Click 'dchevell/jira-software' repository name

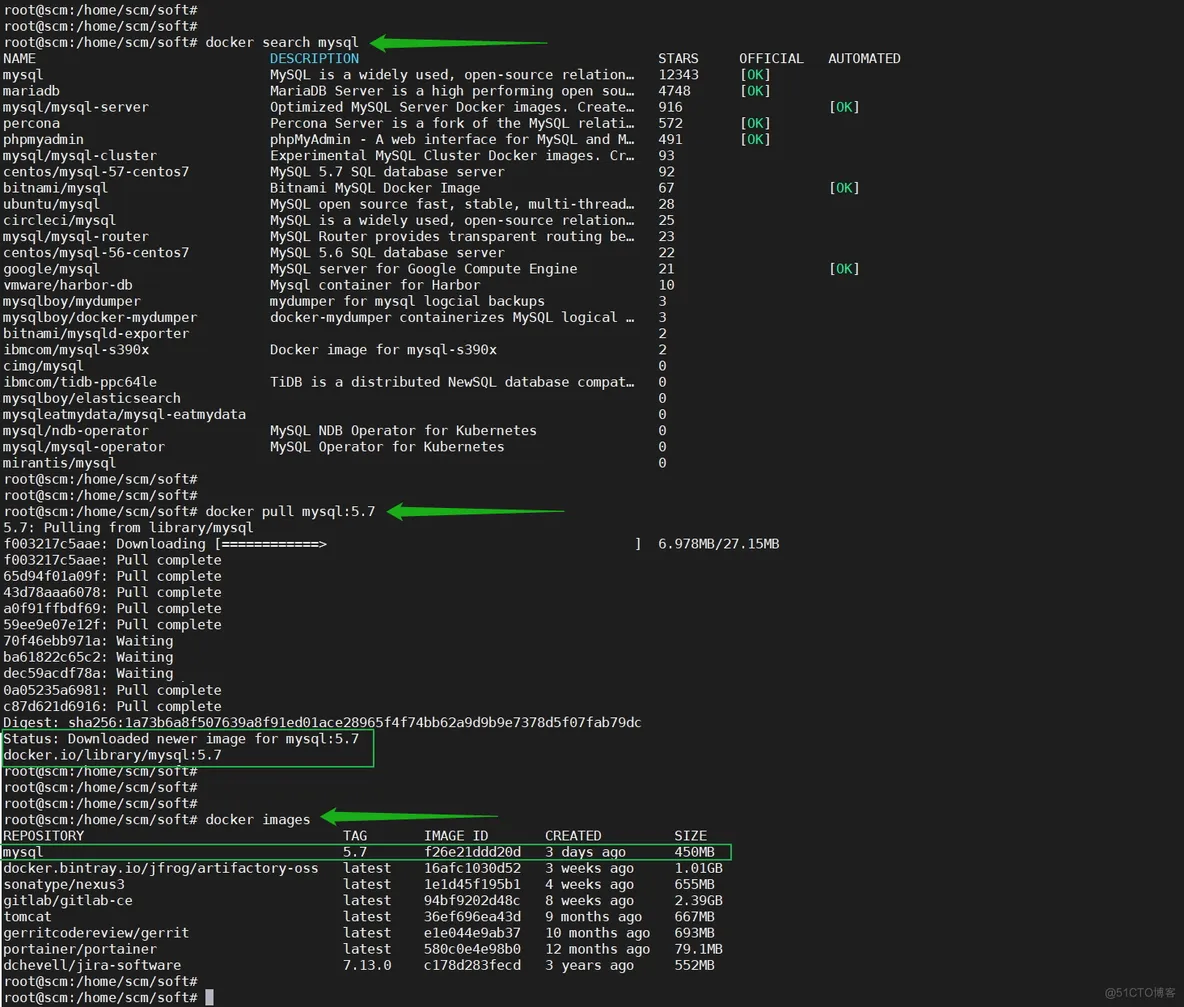(92, 965)
